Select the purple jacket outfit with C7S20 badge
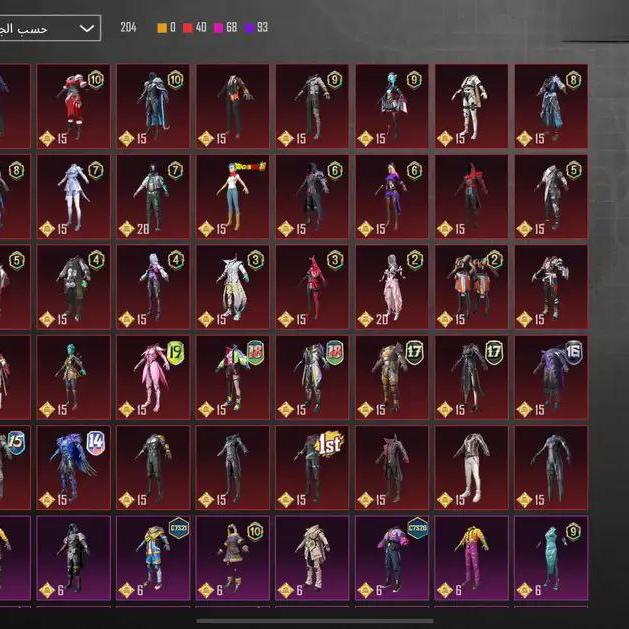629x629 pixels. click(392, 558)
